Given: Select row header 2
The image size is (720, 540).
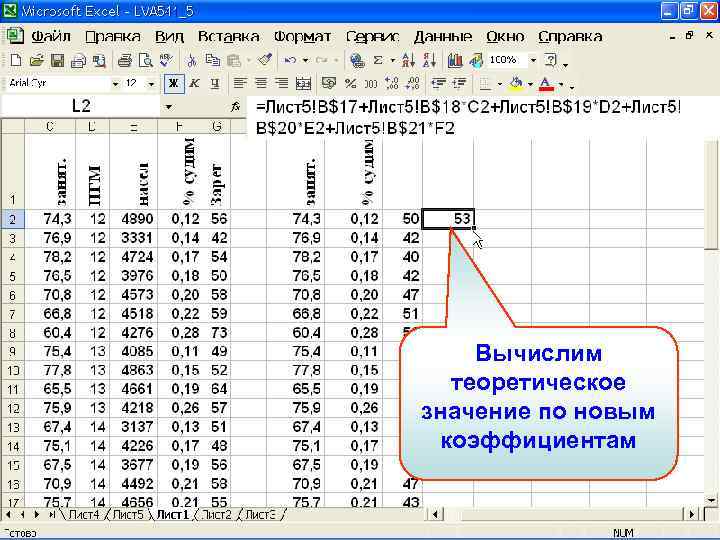Looking at the screenshot, I should tap(12, 219).
